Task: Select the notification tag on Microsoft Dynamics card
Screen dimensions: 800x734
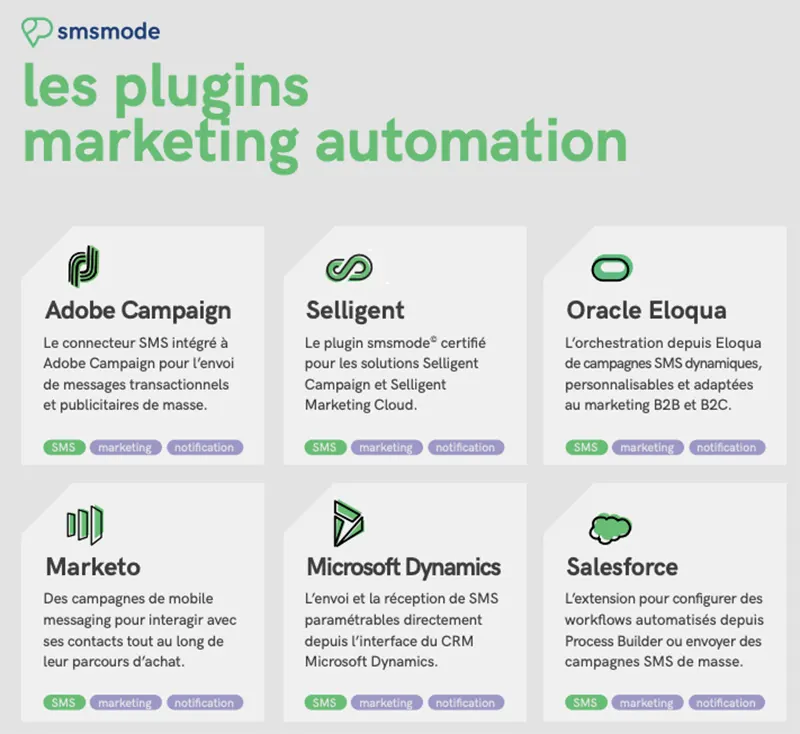Action: 466,702
